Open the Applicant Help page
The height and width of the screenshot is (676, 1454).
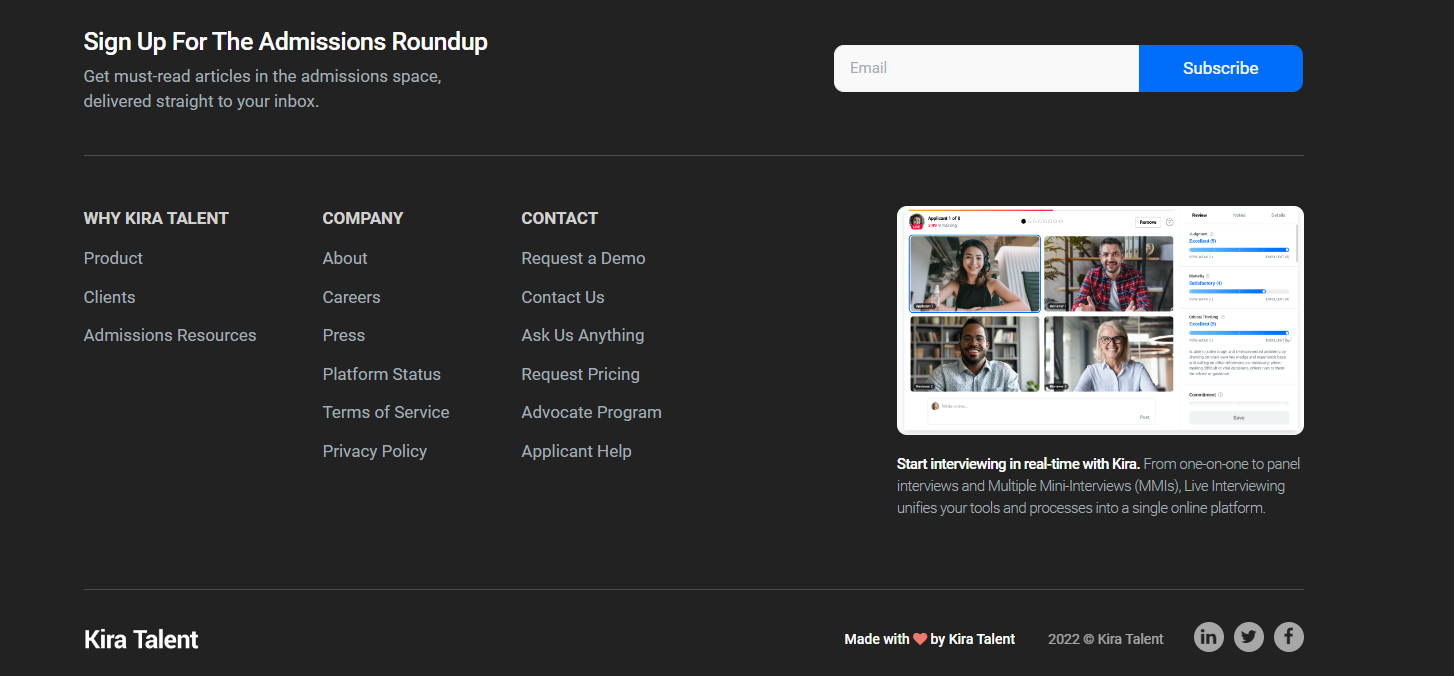(x=576, y=451)
